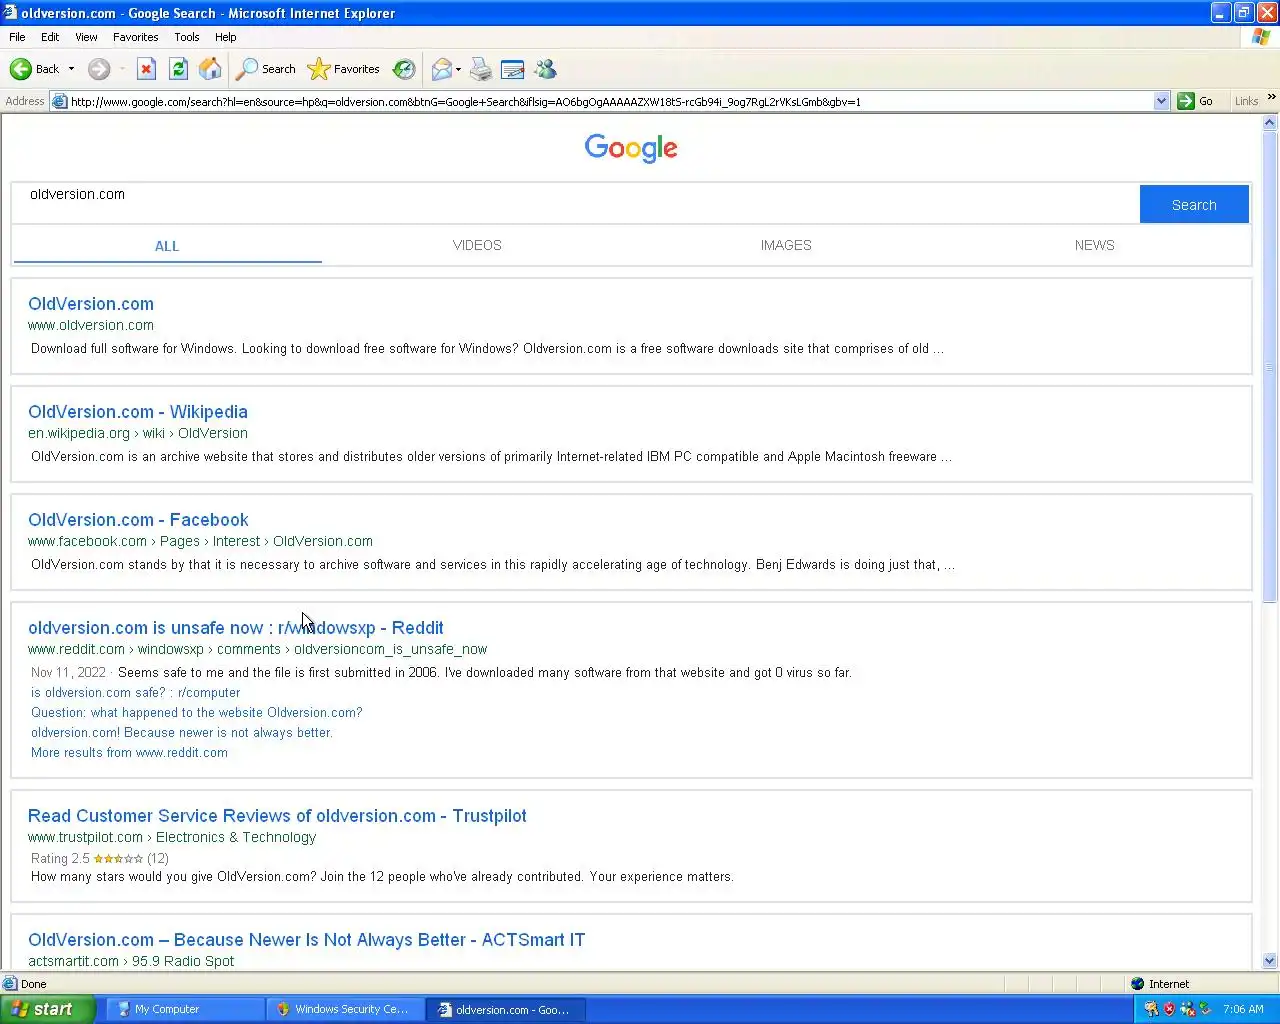Click the oldversion.com Google taskbar button
This screenshot has height=1024, width=1280.
[506, 1009]
